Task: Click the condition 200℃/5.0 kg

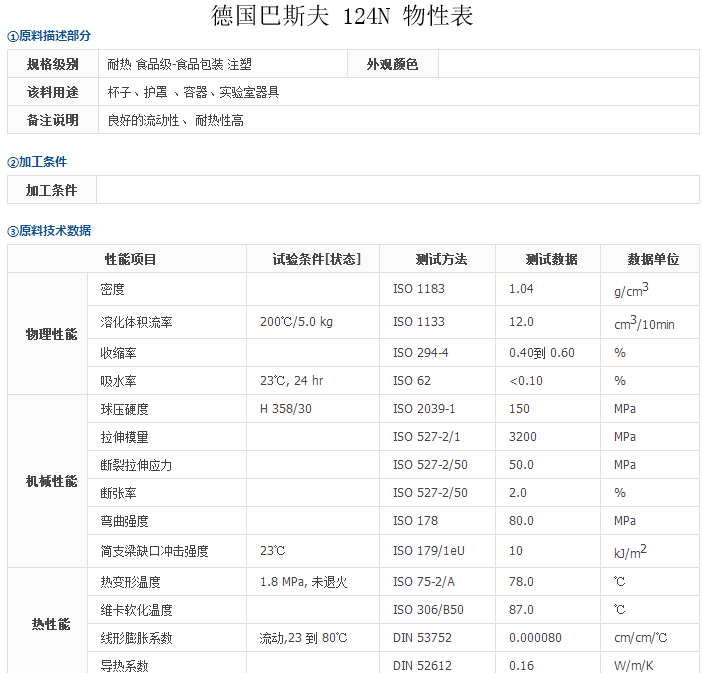Action: [x=296, y=322]
